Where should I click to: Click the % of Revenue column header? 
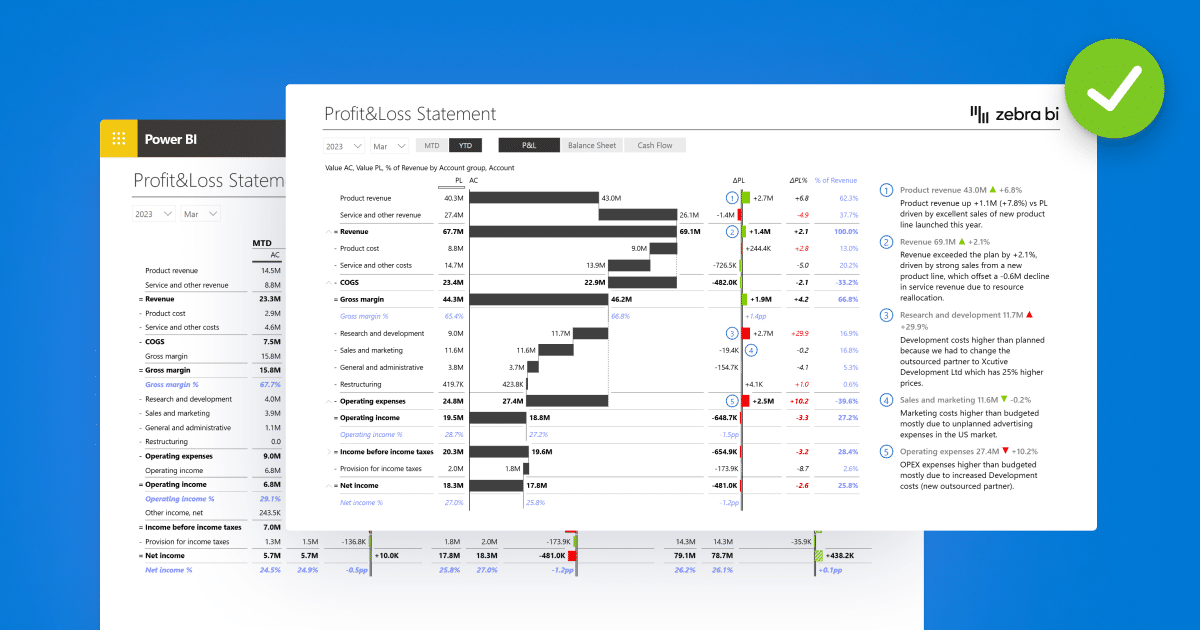(x=836, y=181)
